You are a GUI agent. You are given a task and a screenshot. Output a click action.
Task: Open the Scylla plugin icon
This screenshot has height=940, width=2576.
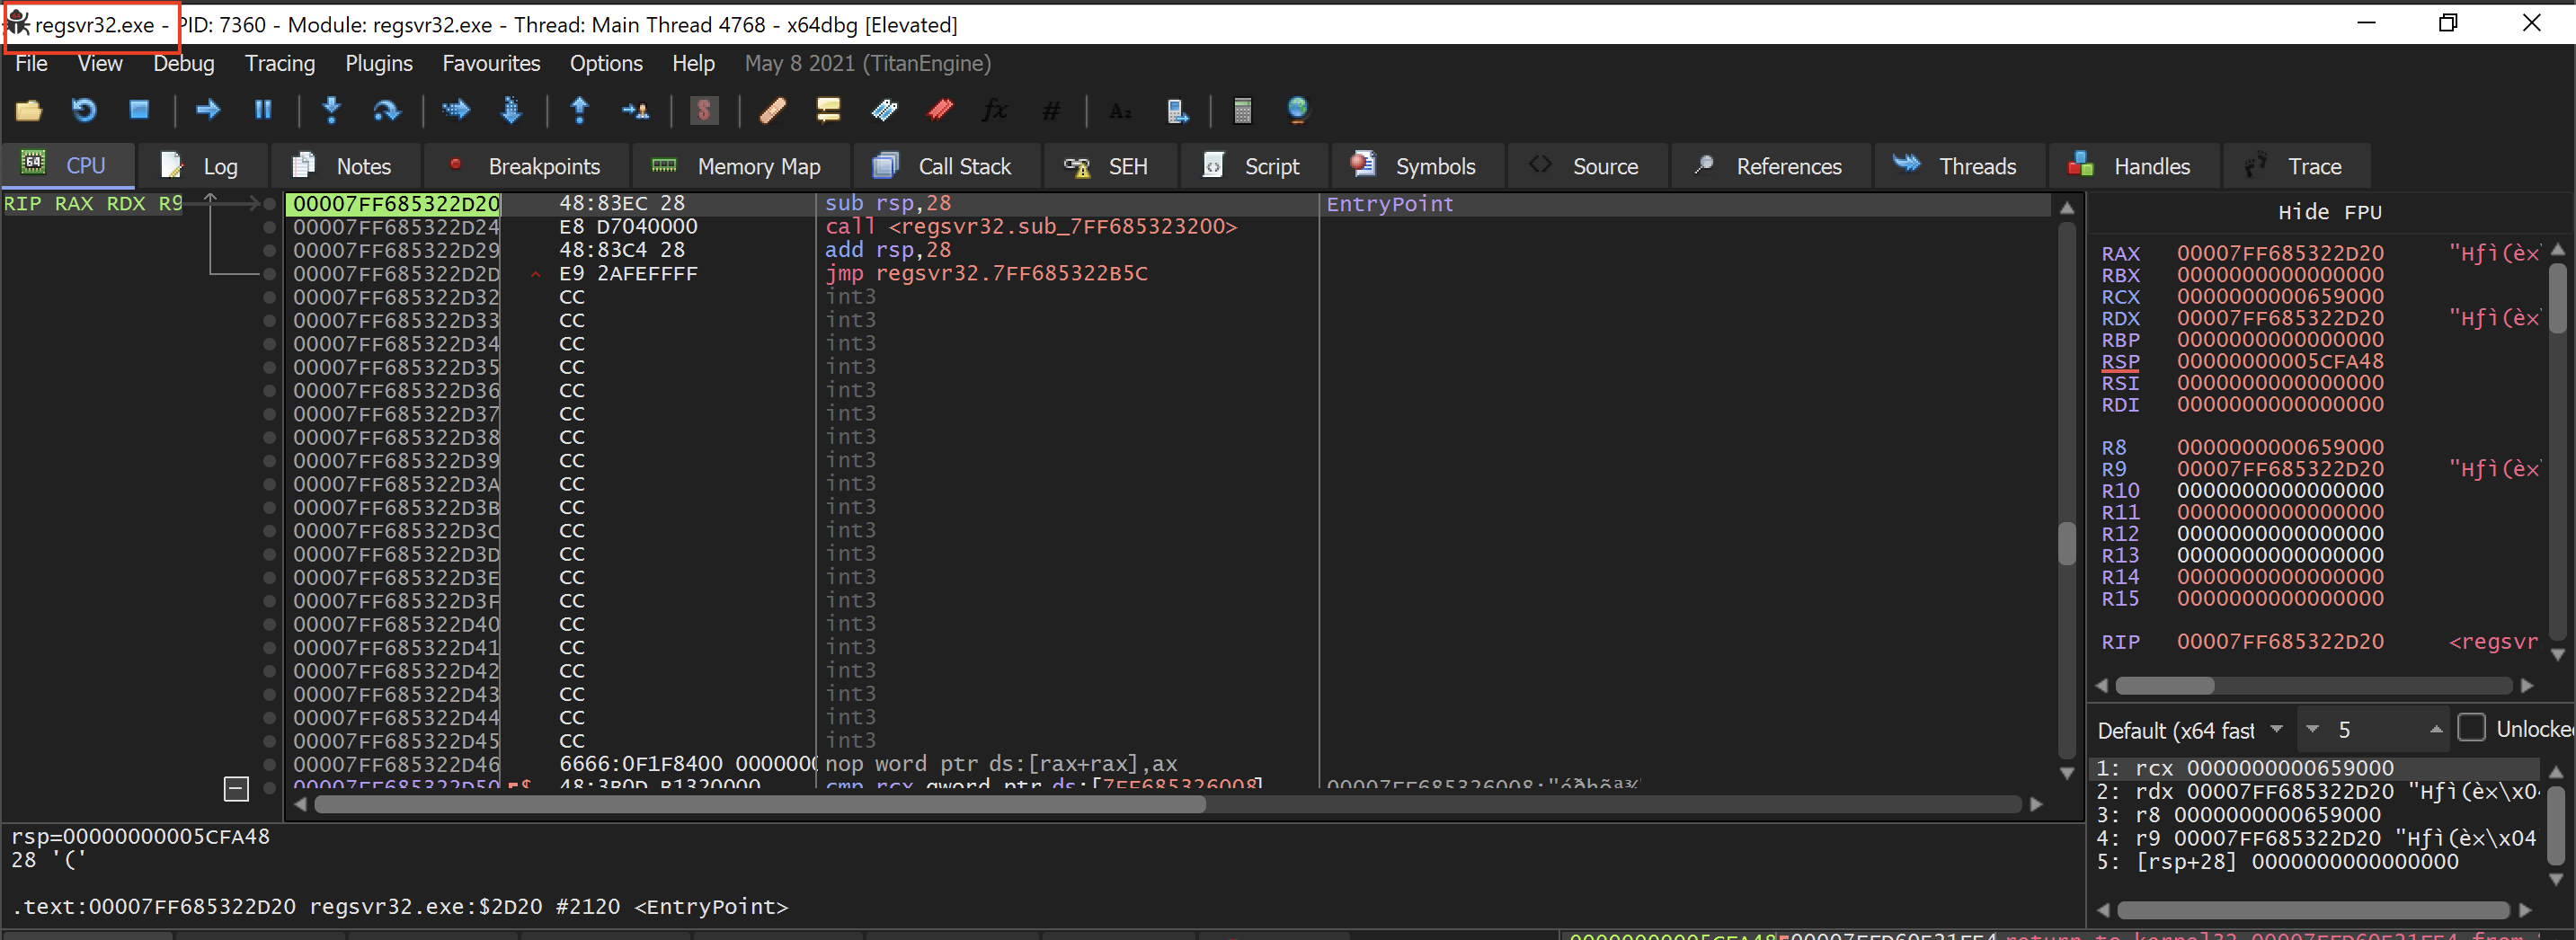coord(704,110)
